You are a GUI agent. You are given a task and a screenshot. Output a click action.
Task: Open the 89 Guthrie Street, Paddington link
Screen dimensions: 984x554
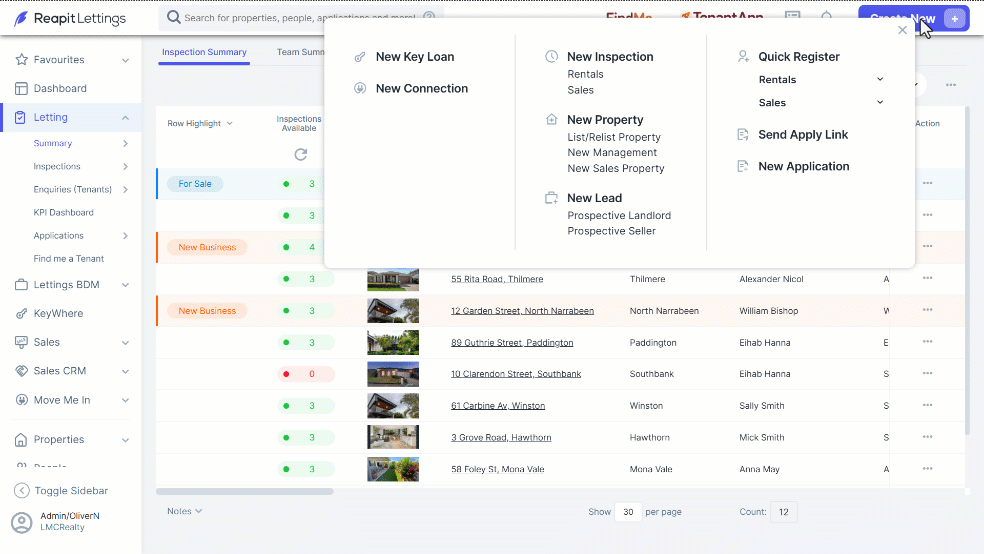(512, 343)
